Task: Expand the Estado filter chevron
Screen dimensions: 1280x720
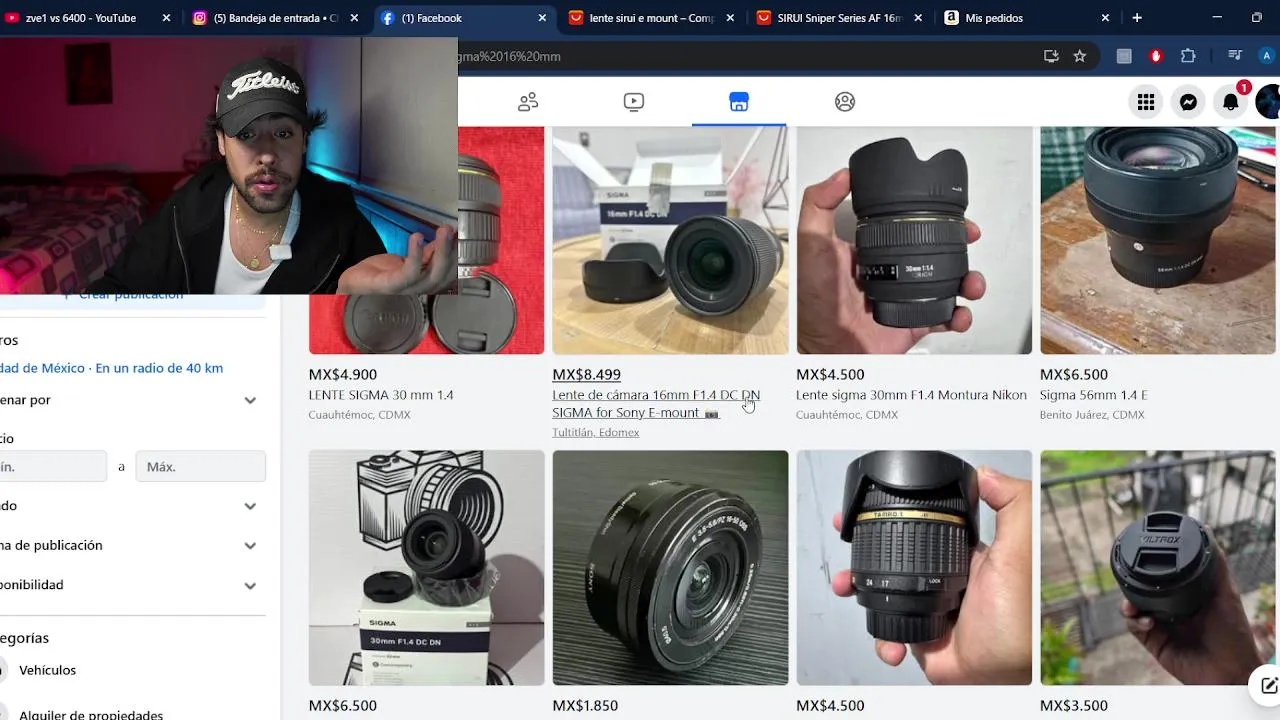Action: 250,506
